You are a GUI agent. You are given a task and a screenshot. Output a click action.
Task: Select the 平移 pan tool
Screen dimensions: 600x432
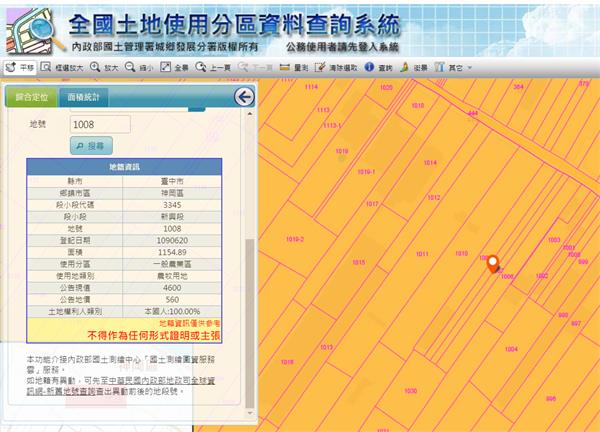coord(19,68)
